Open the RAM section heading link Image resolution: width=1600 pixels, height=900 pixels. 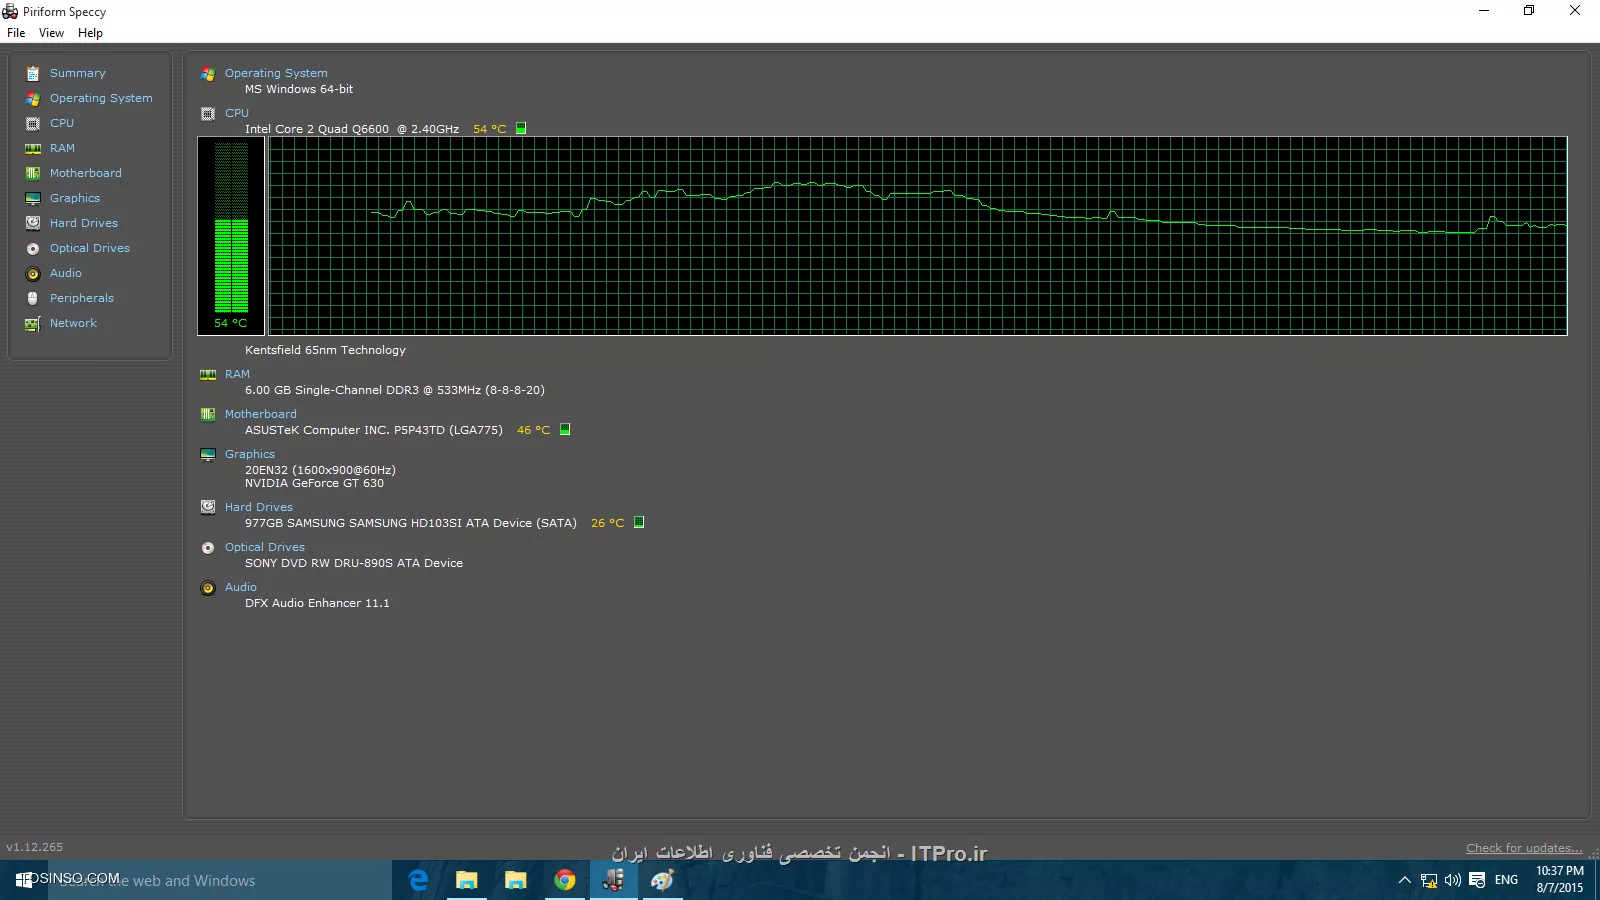(x=237, y=374)
